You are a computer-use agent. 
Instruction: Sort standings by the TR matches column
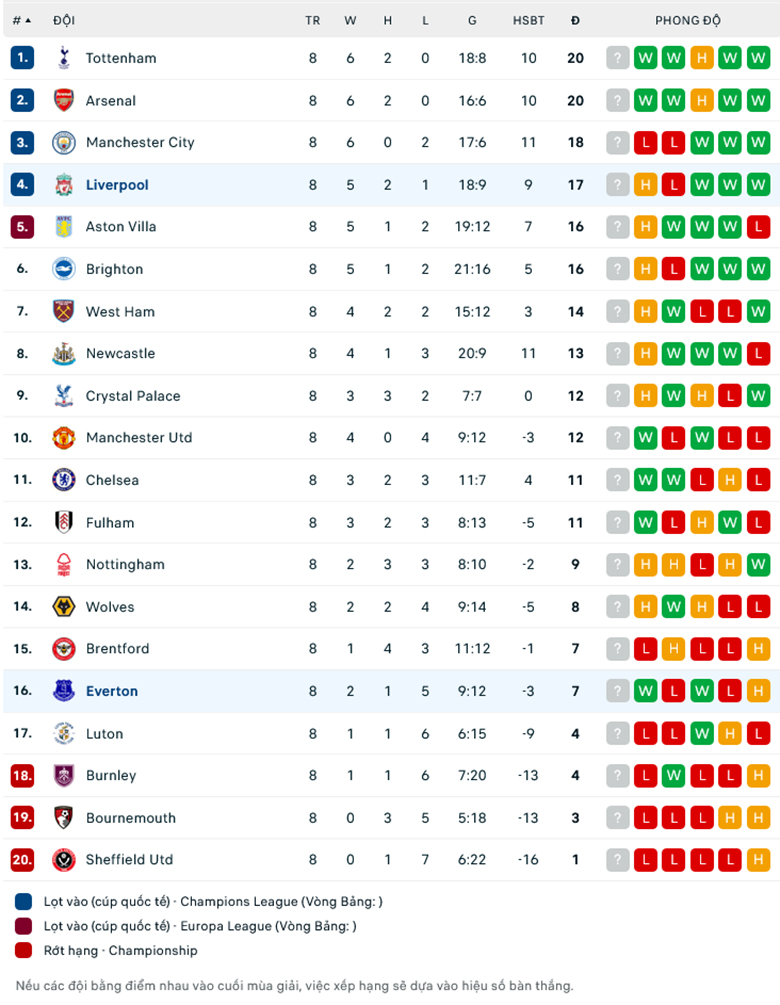click(313, 20)
